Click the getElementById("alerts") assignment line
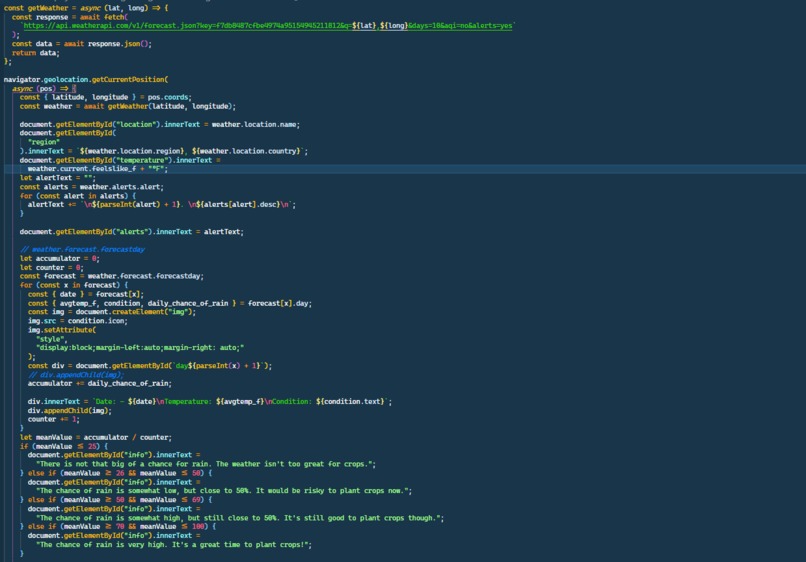 coord(132,232)
